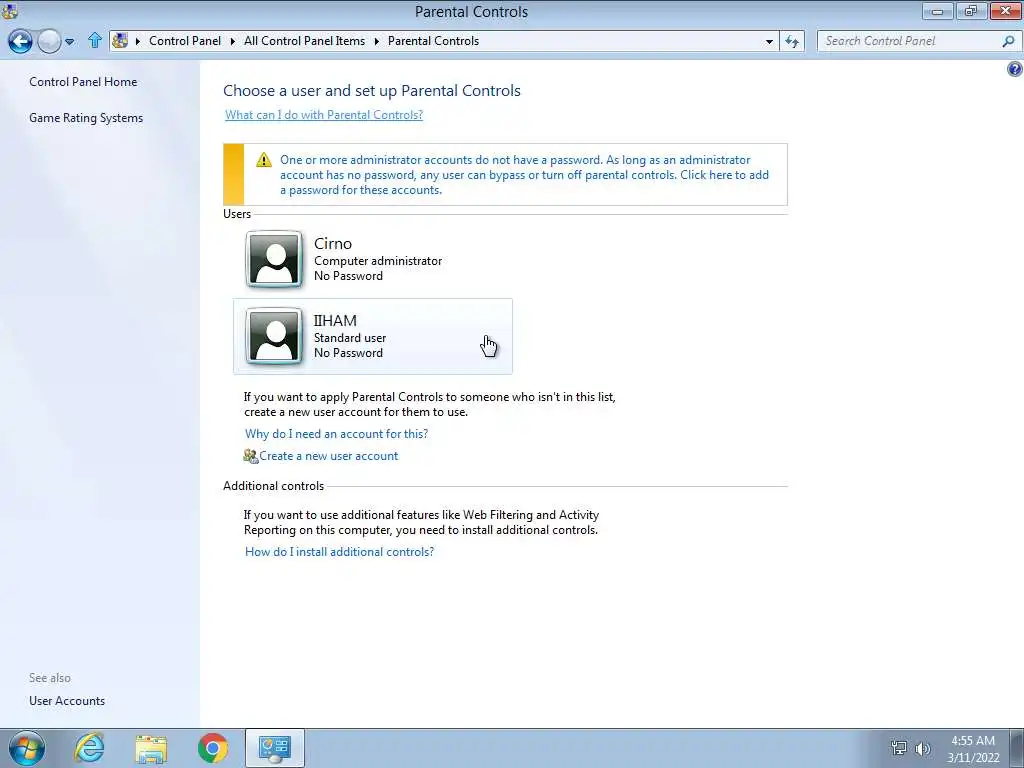Click warning message to add administrator password
Viewport: 1024px width, 768px height.
tap(524, 175)
